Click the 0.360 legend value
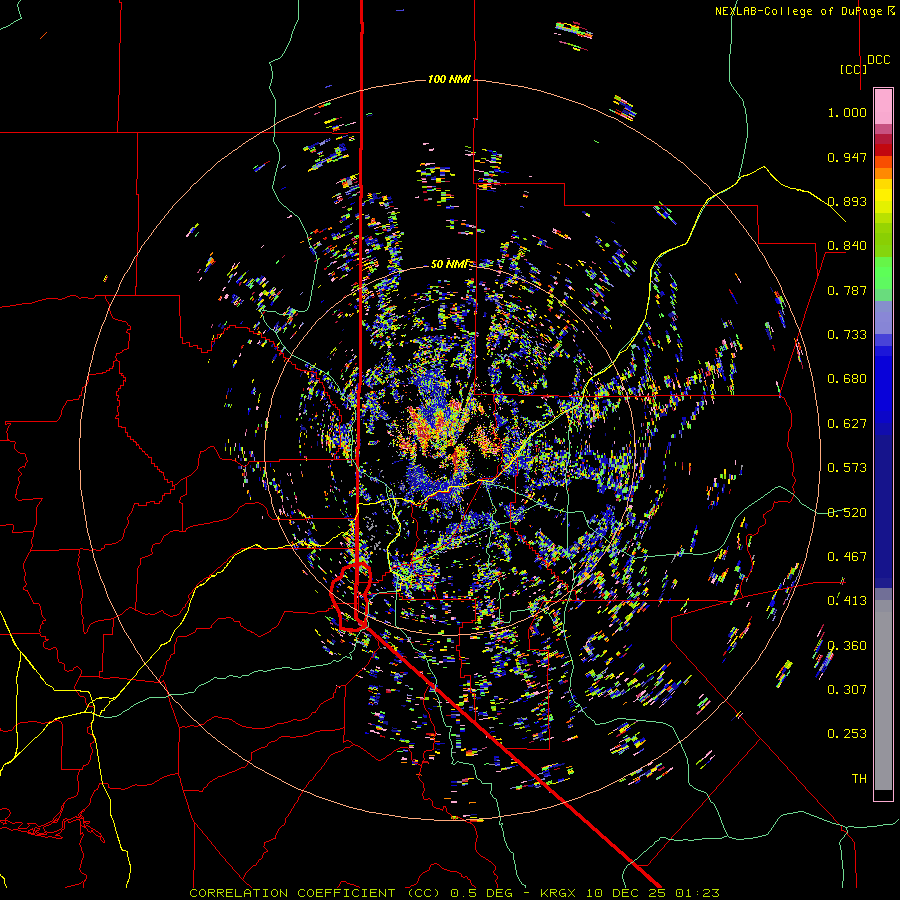 [x=847, y=646]
